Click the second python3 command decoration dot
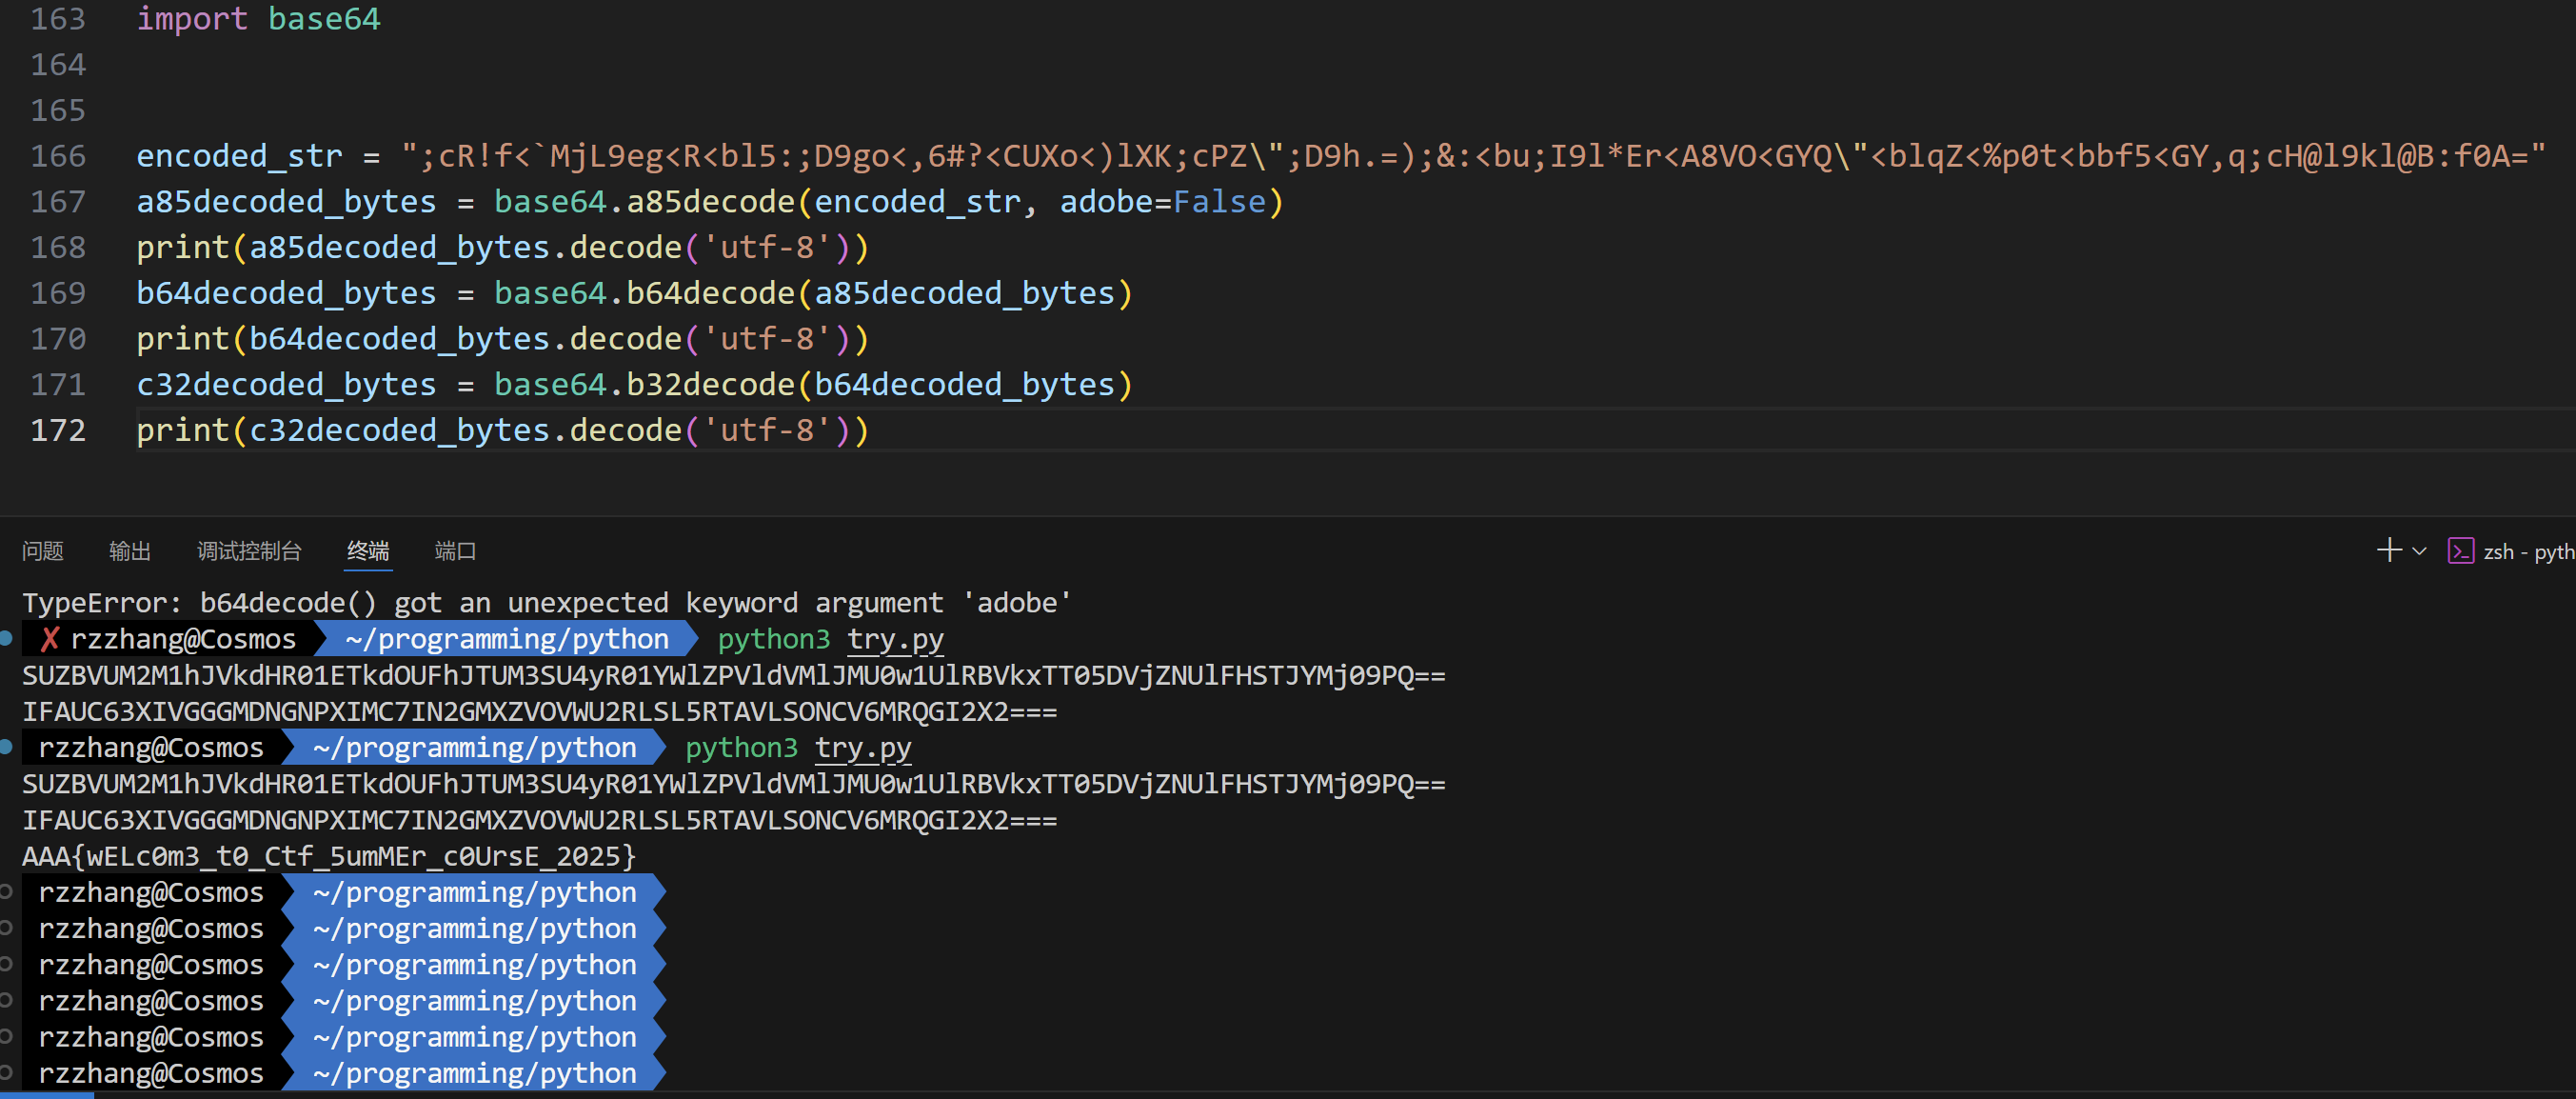Image resolution: width=2576 pixels, height=1099 pixels. [6, 747]
